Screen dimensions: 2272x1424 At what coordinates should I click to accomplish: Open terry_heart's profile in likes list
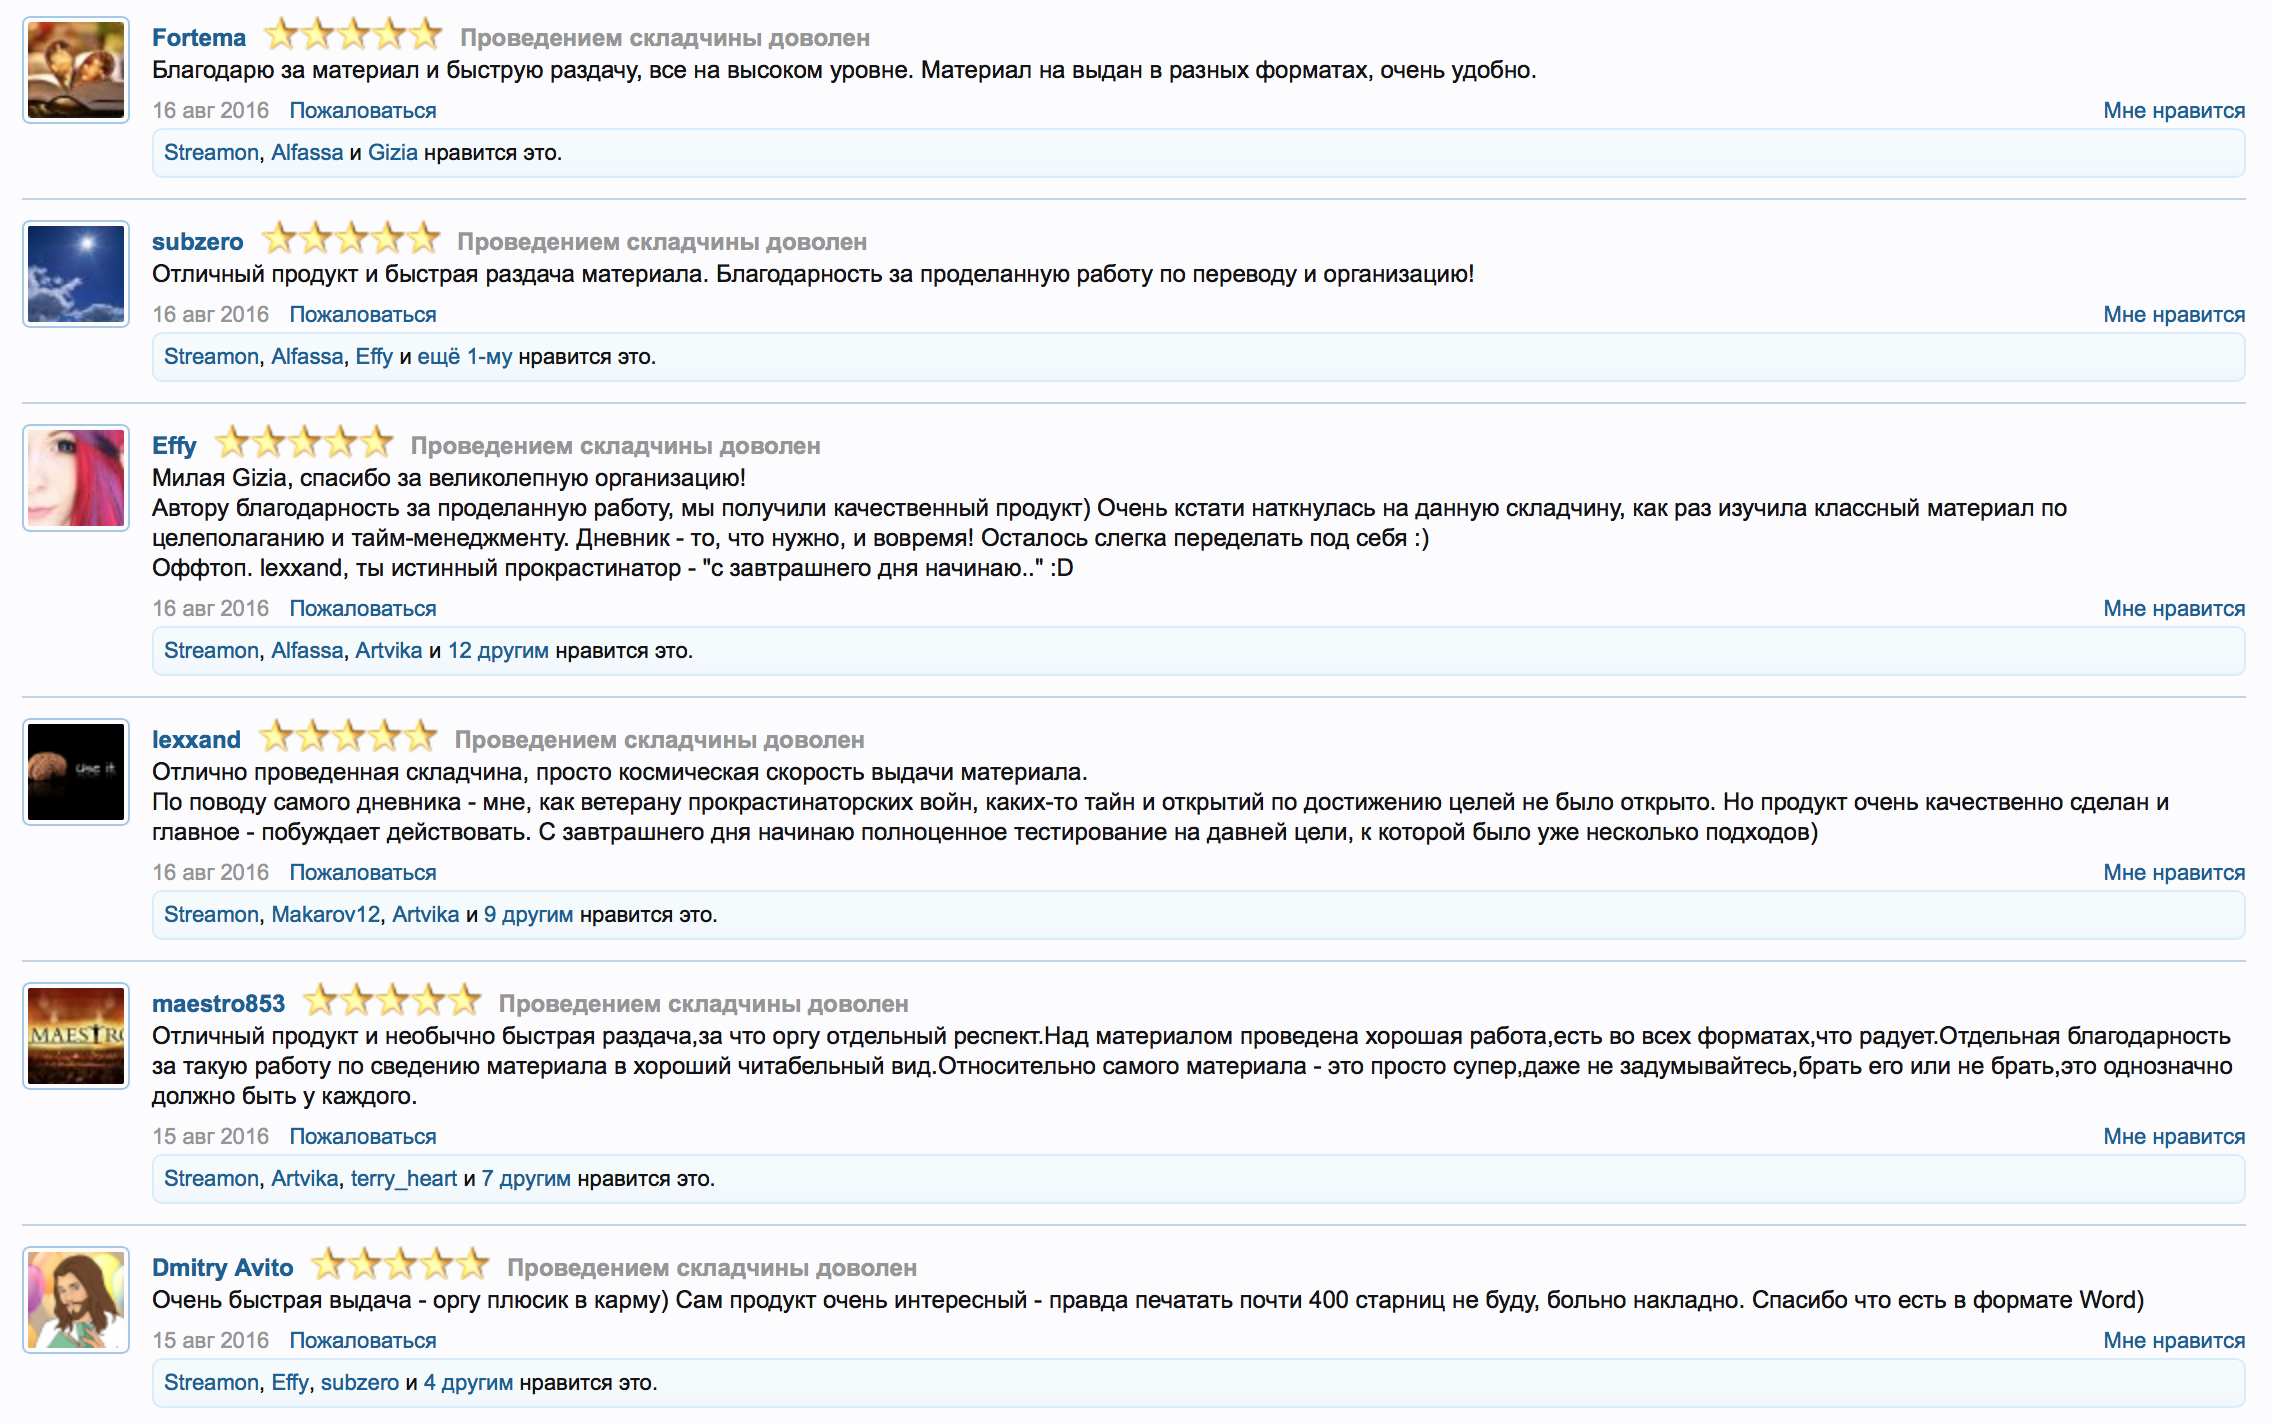pyautogui.click(x=403, y=1178)
